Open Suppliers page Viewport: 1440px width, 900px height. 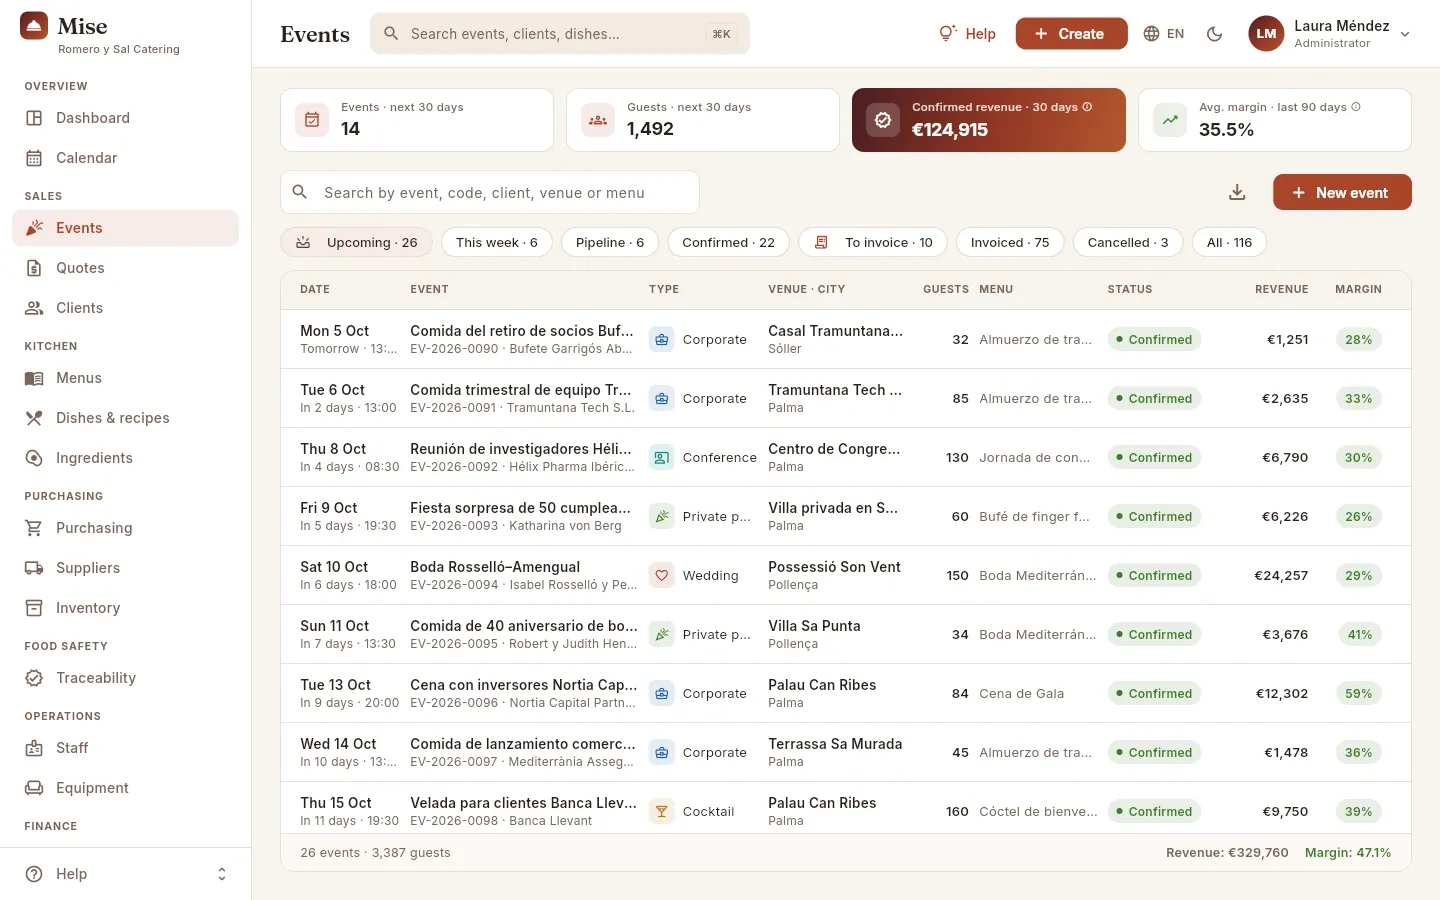[x=125, y=568]
